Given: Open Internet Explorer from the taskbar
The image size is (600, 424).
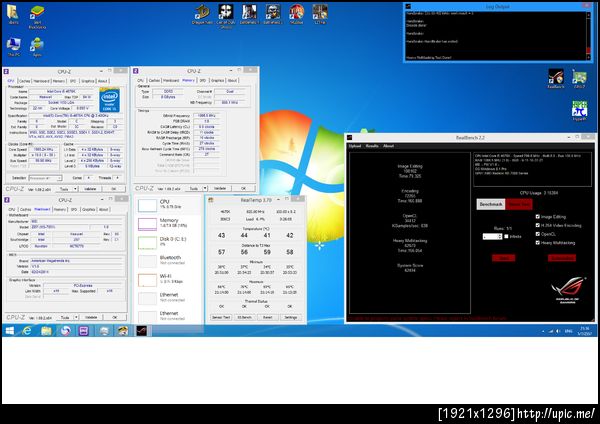Looking at the screenshot, I should 29,330.
